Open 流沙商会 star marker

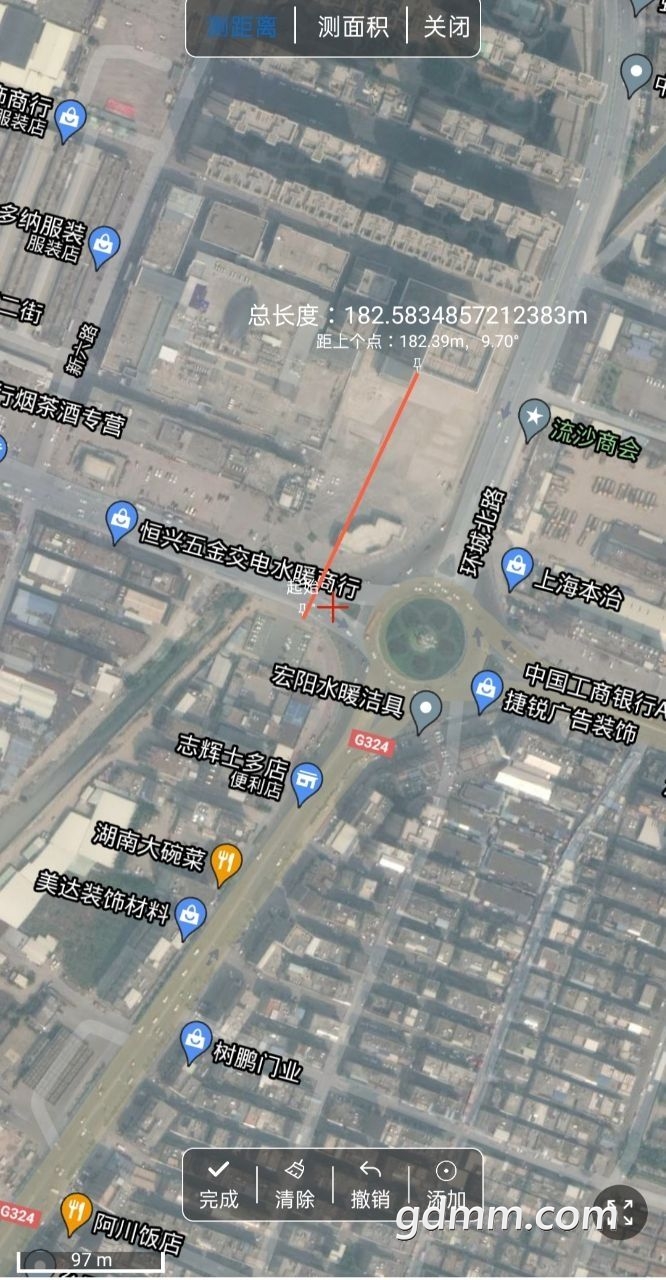(535, 421)
